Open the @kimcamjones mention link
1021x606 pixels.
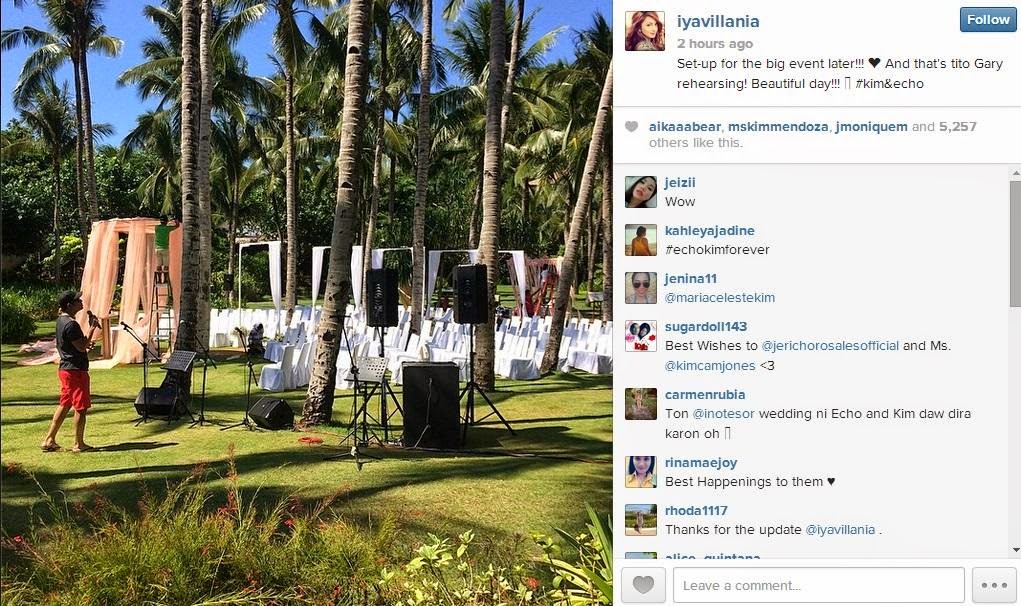[710, 366]
